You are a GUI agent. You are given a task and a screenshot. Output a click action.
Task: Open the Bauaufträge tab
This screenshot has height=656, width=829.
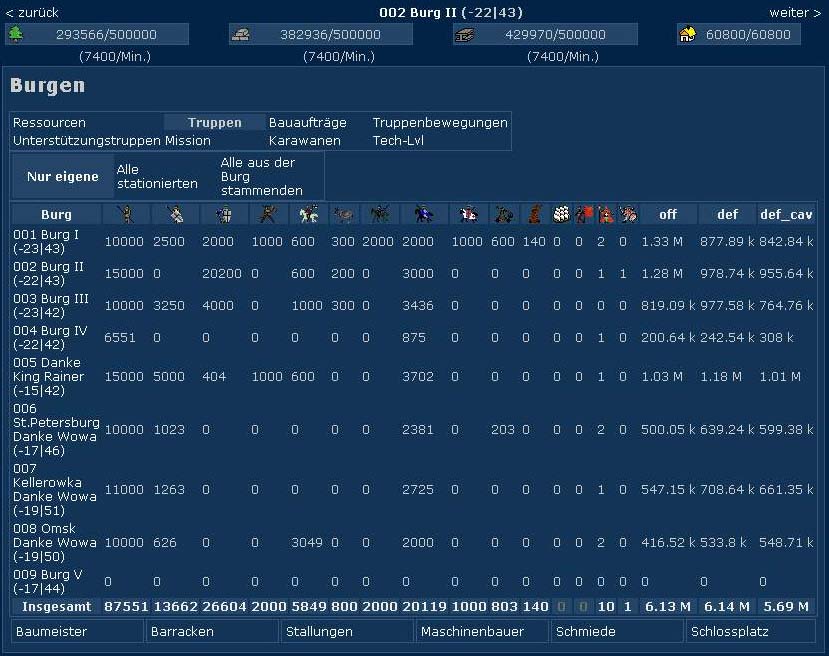pyautogui.click(x=307, y=122)
